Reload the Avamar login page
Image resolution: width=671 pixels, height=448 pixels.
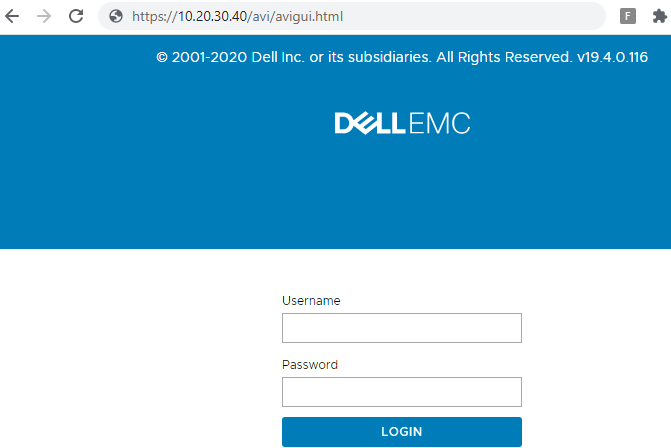tap(76, 16)
